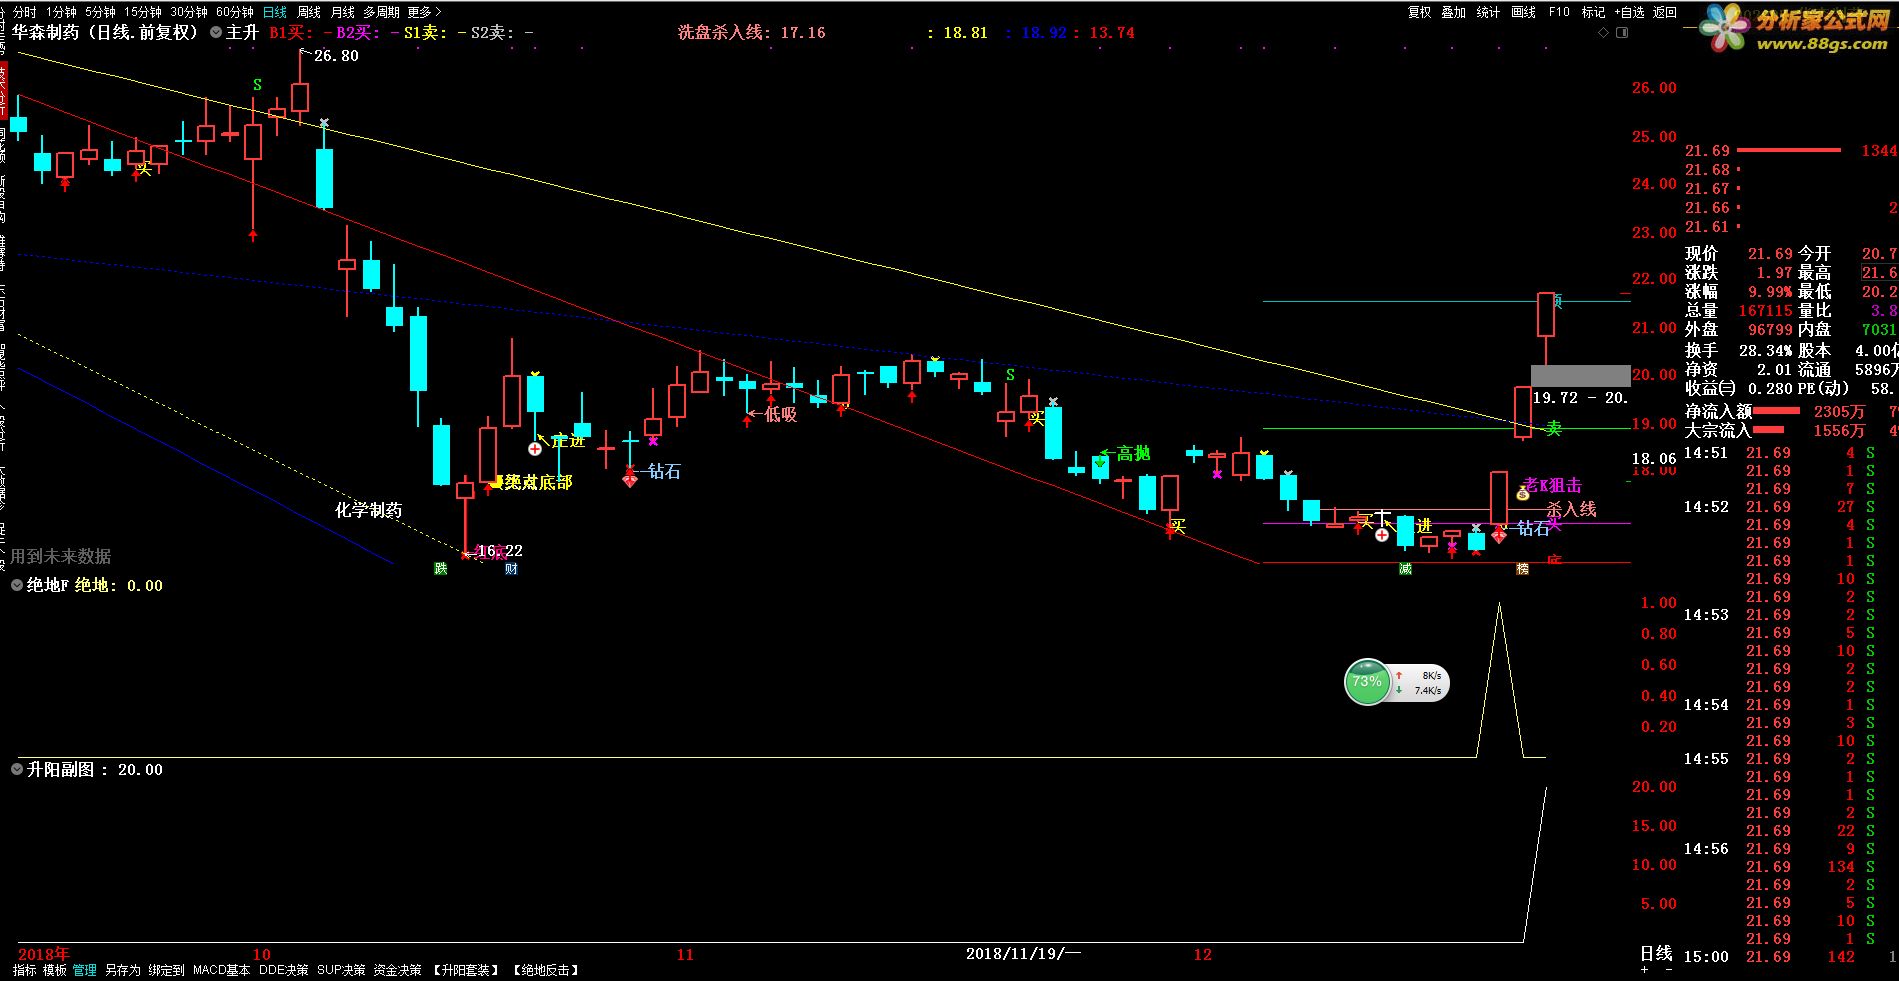Open the 模板 template menu
The height and width of the screenshot is (981, 1899).
pyautogui.click(x=54, y=970)
